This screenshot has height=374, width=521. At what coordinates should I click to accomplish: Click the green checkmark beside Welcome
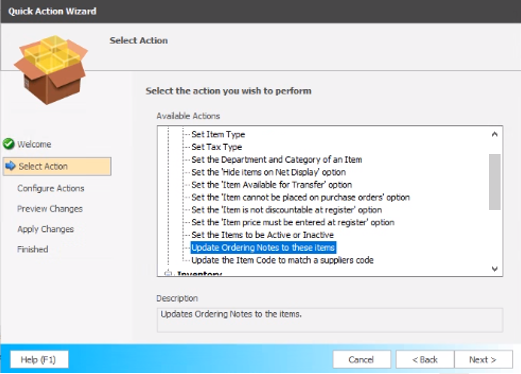coord(9,144)
